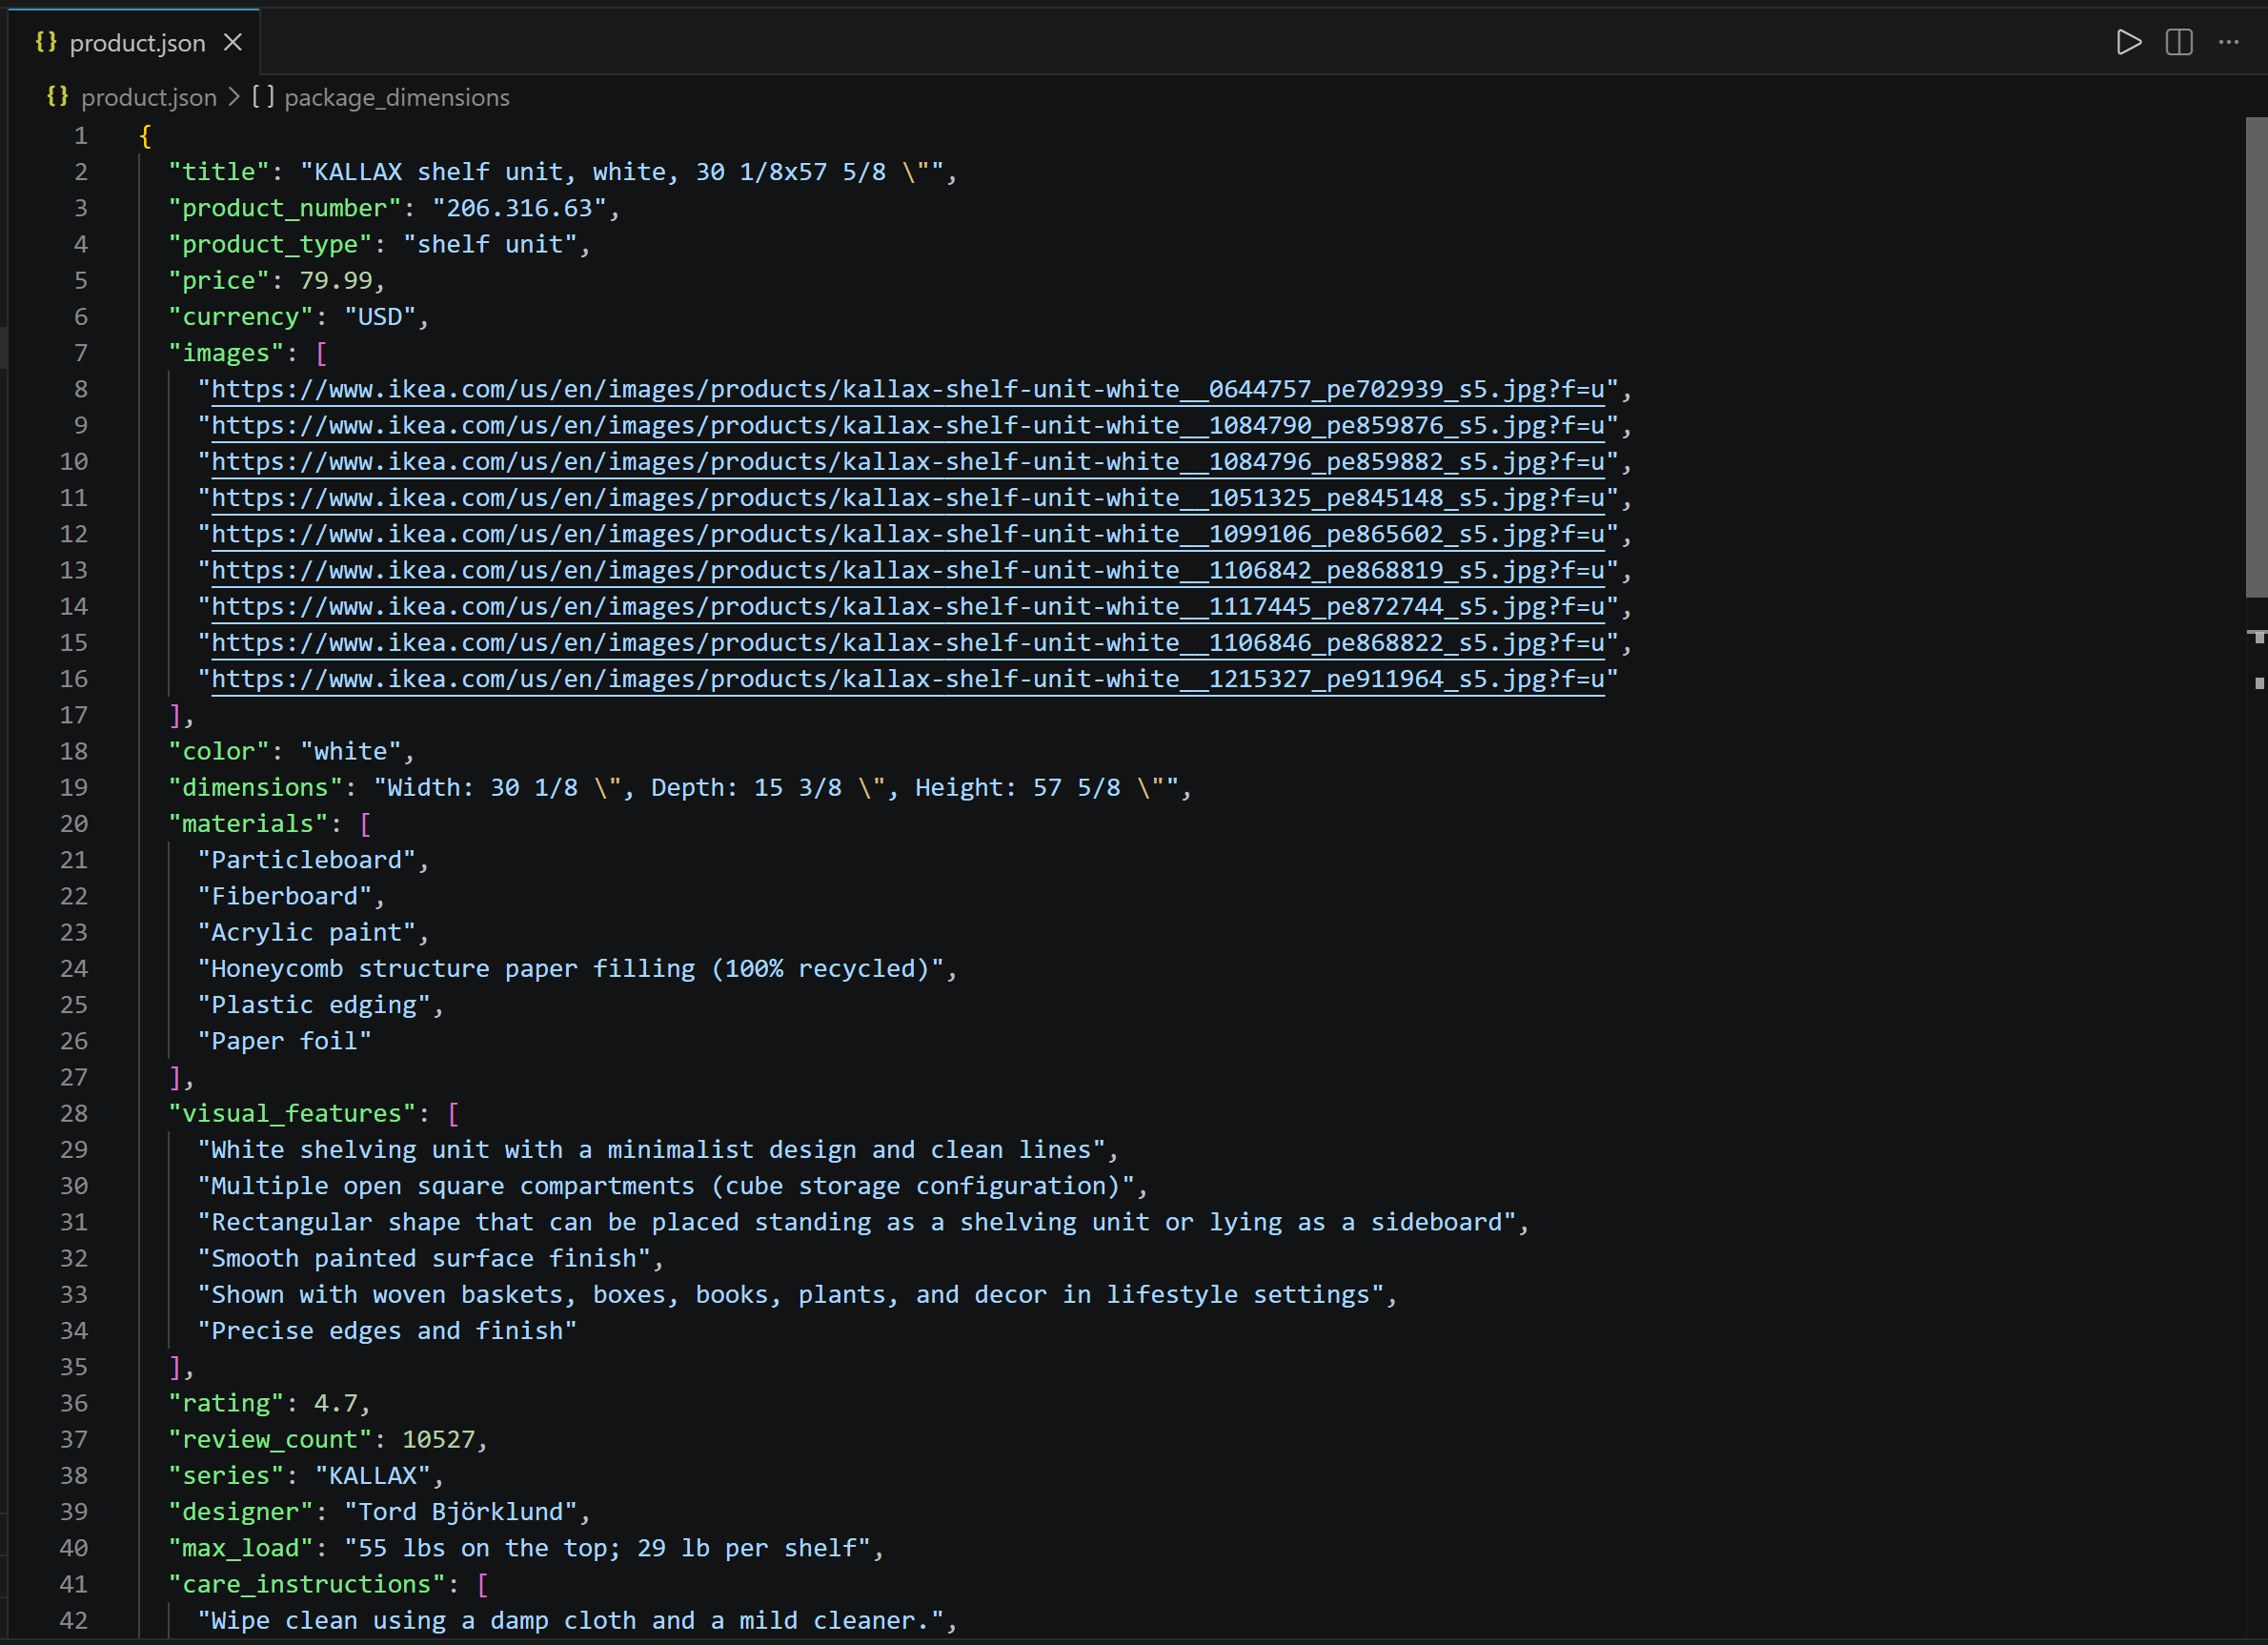This screenshot has width=2268, height=1645.
Task: Click the closing bracket on line 17
Action: point(175,715)
